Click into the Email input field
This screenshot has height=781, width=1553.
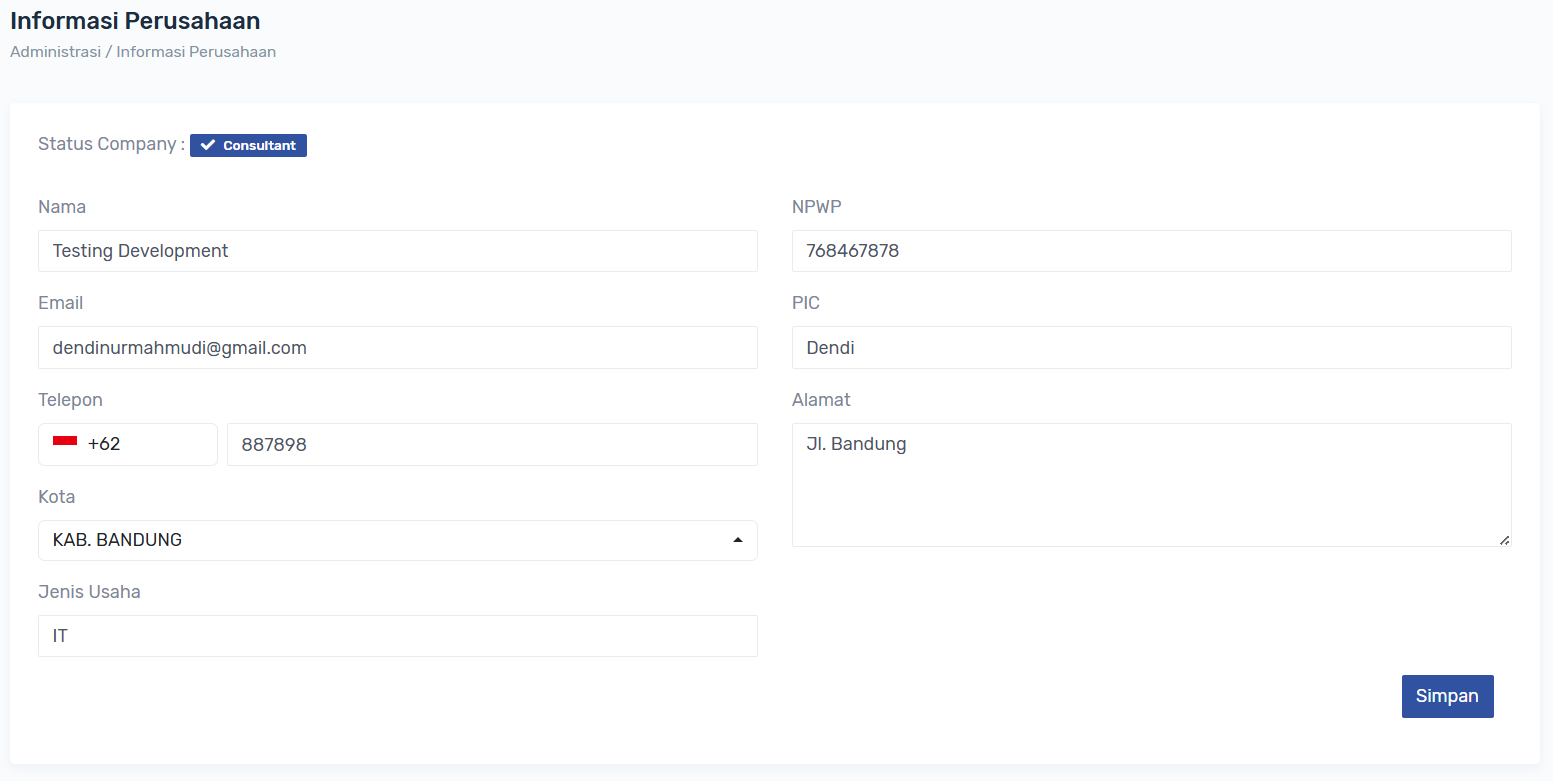(x=397, y=348)
